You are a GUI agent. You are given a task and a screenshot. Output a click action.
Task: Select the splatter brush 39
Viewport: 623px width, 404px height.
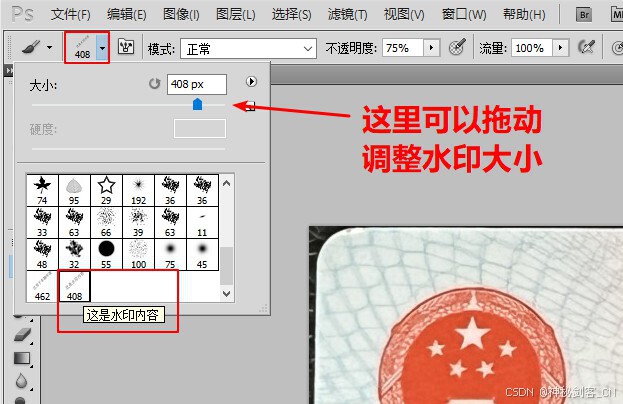pos(138,222)
